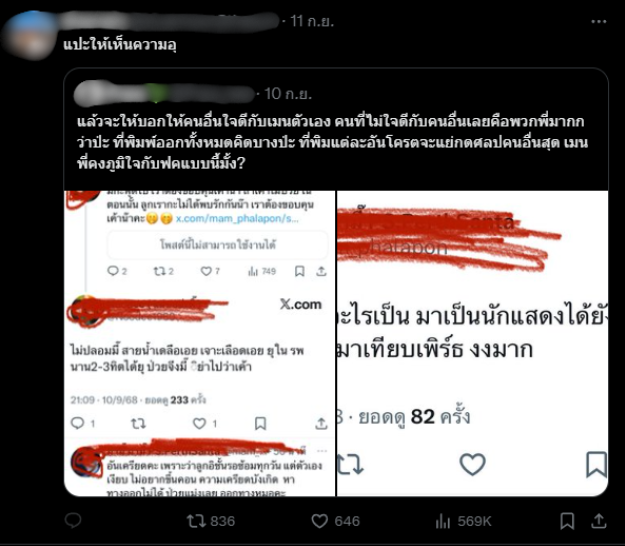This screenshot has height=546, width=625.
Task: Click the x.com/mam_phalapon link in screenshot
Action: pos(237,218)
